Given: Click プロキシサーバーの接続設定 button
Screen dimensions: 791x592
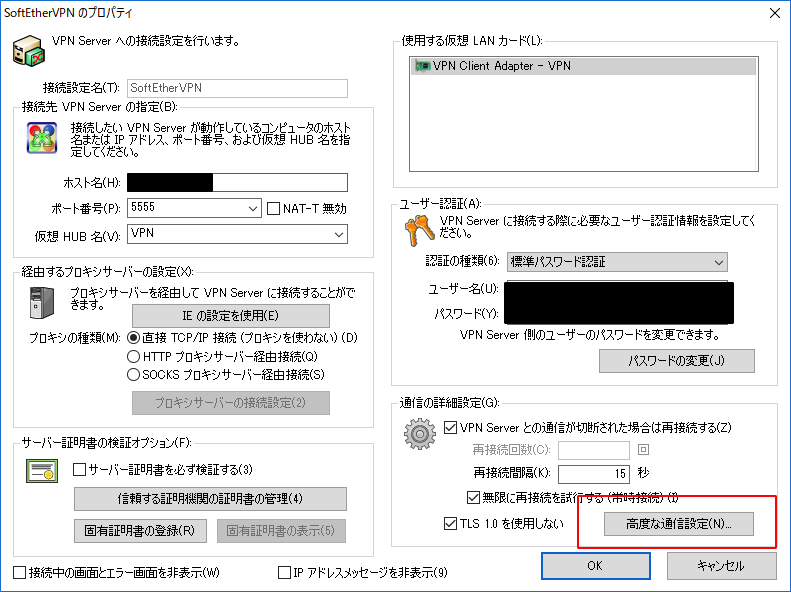Looking at the screenshot, I should (x=231, y=403).
